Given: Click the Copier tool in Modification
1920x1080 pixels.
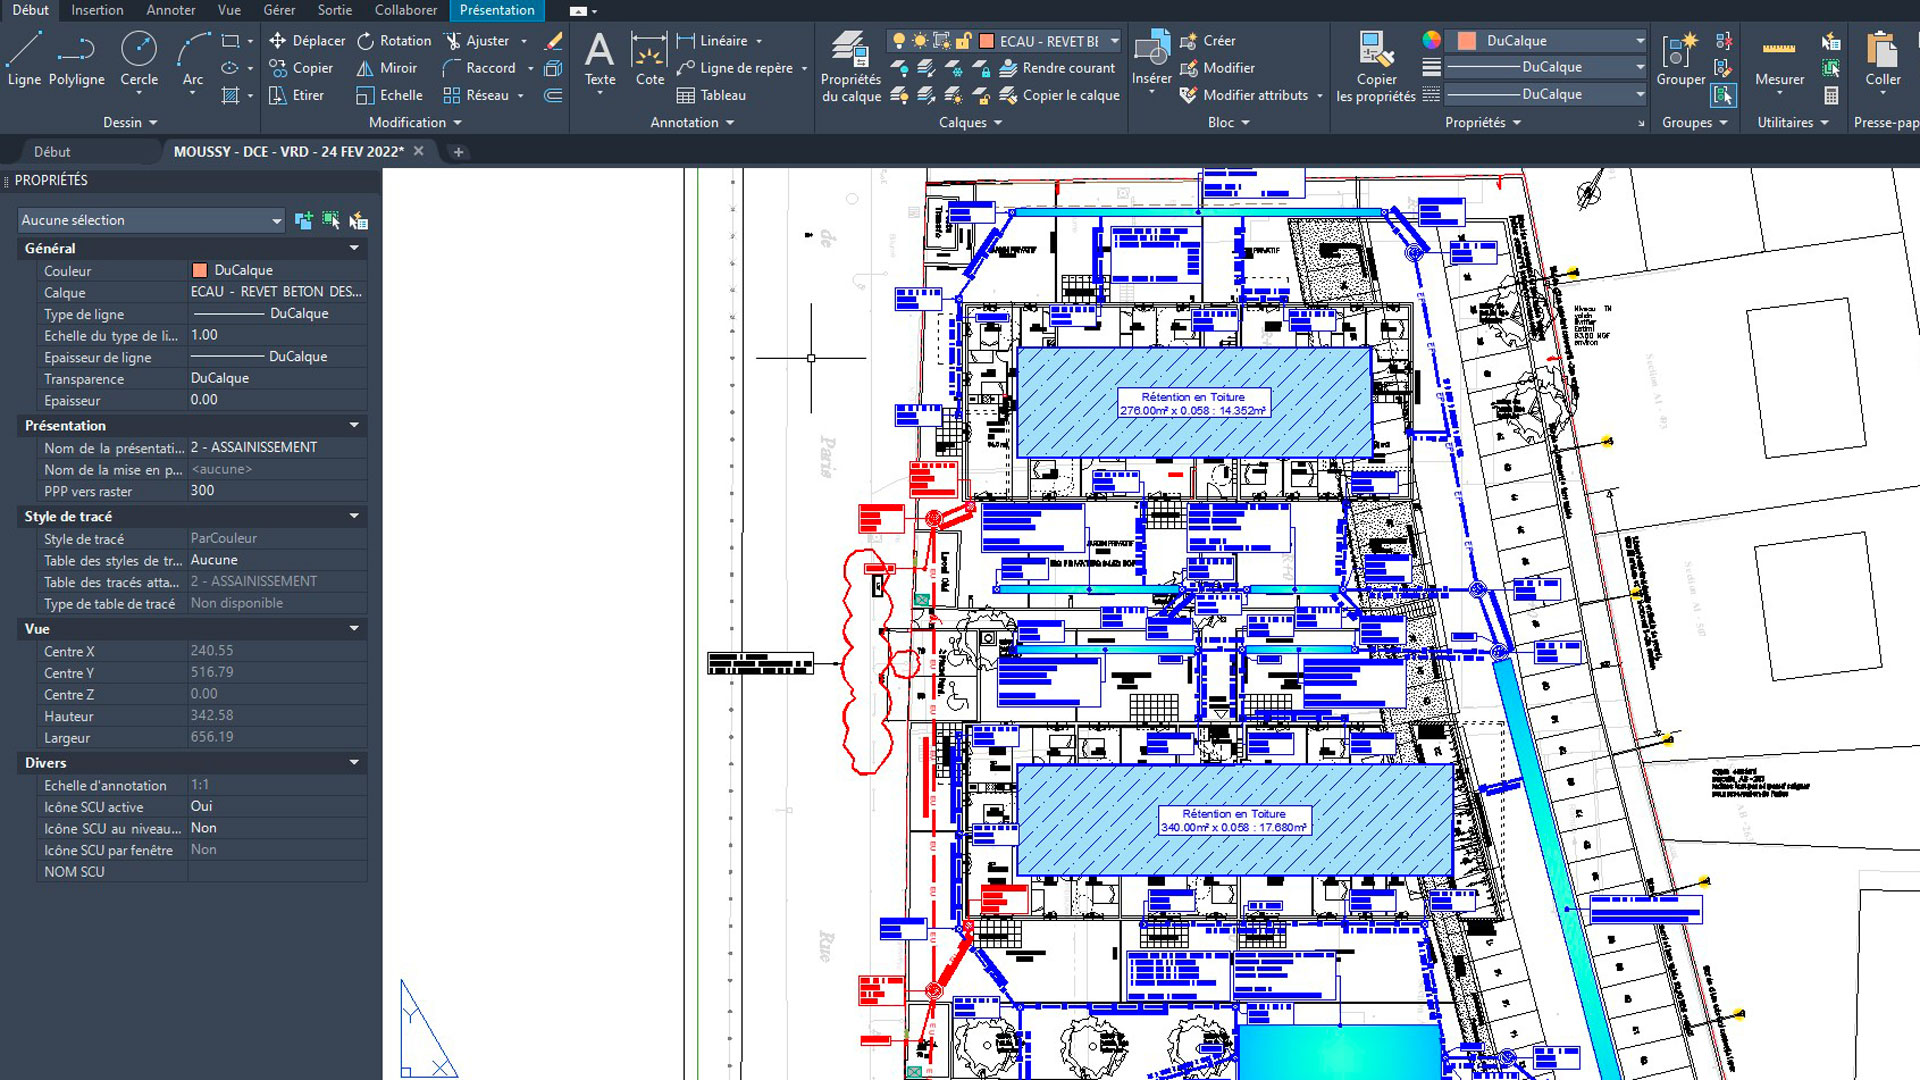Looking at the screenshot, I should click(301, 68).
